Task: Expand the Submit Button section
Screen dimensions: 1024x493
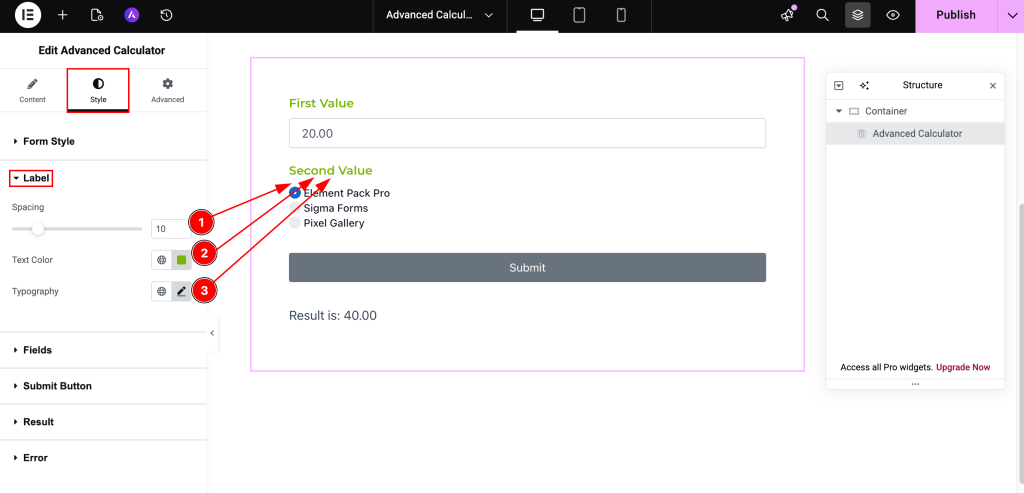Action: [57, 386]
